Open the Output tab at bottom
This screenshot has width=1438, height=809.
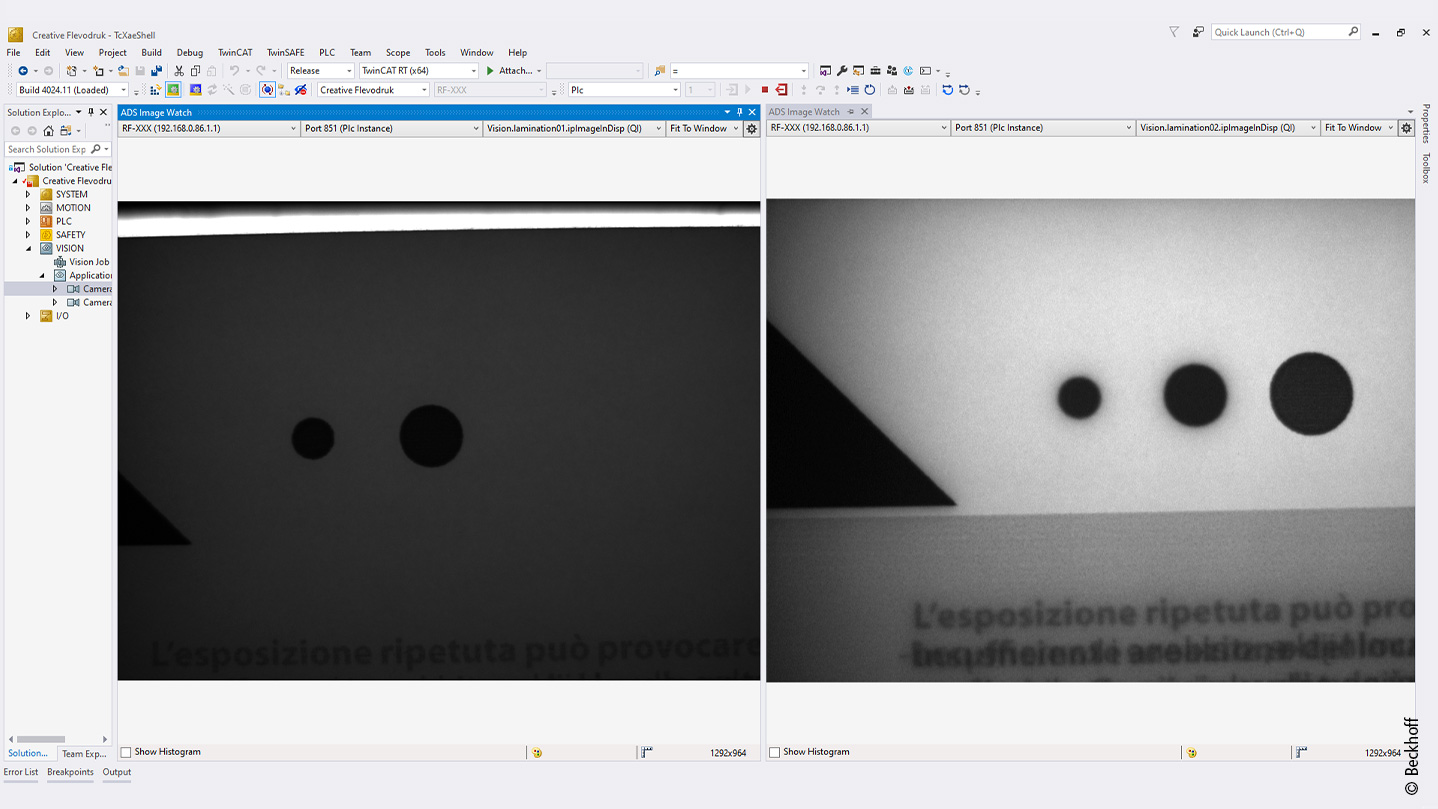pos(116,772)
